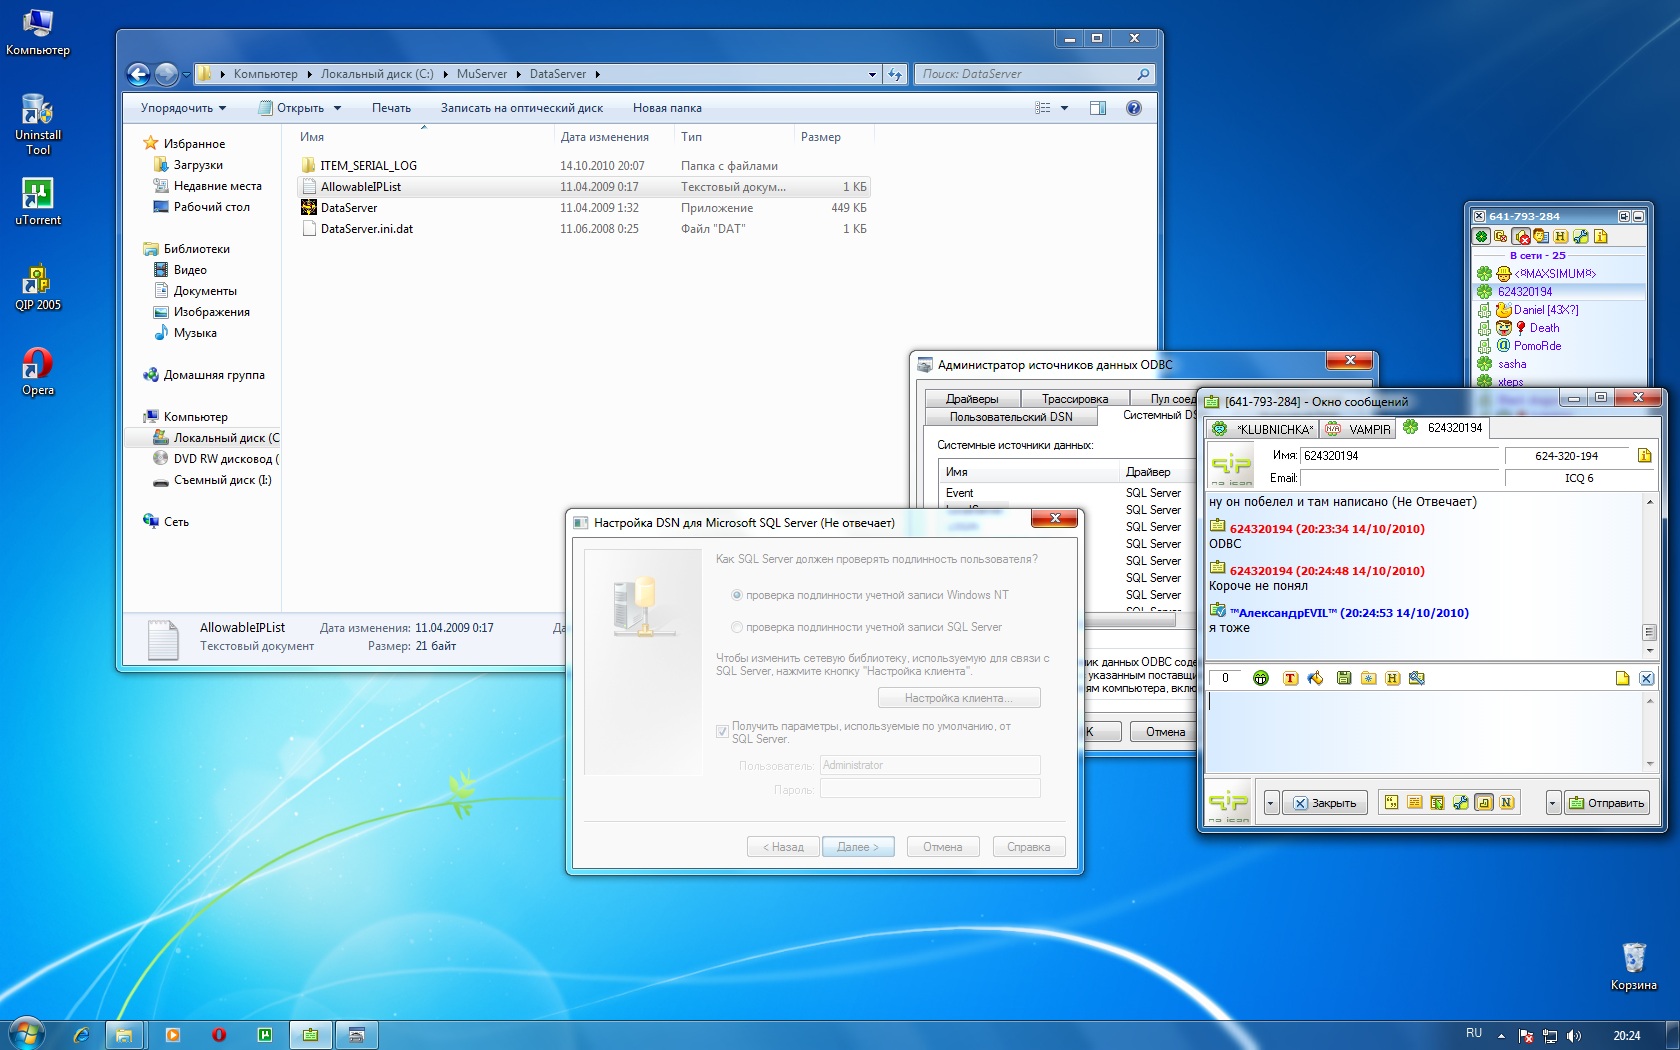This screenshot has height=1050, width=1680.
Task: Click the info page icon in the QIP contact list
Action: point(1601,236)
